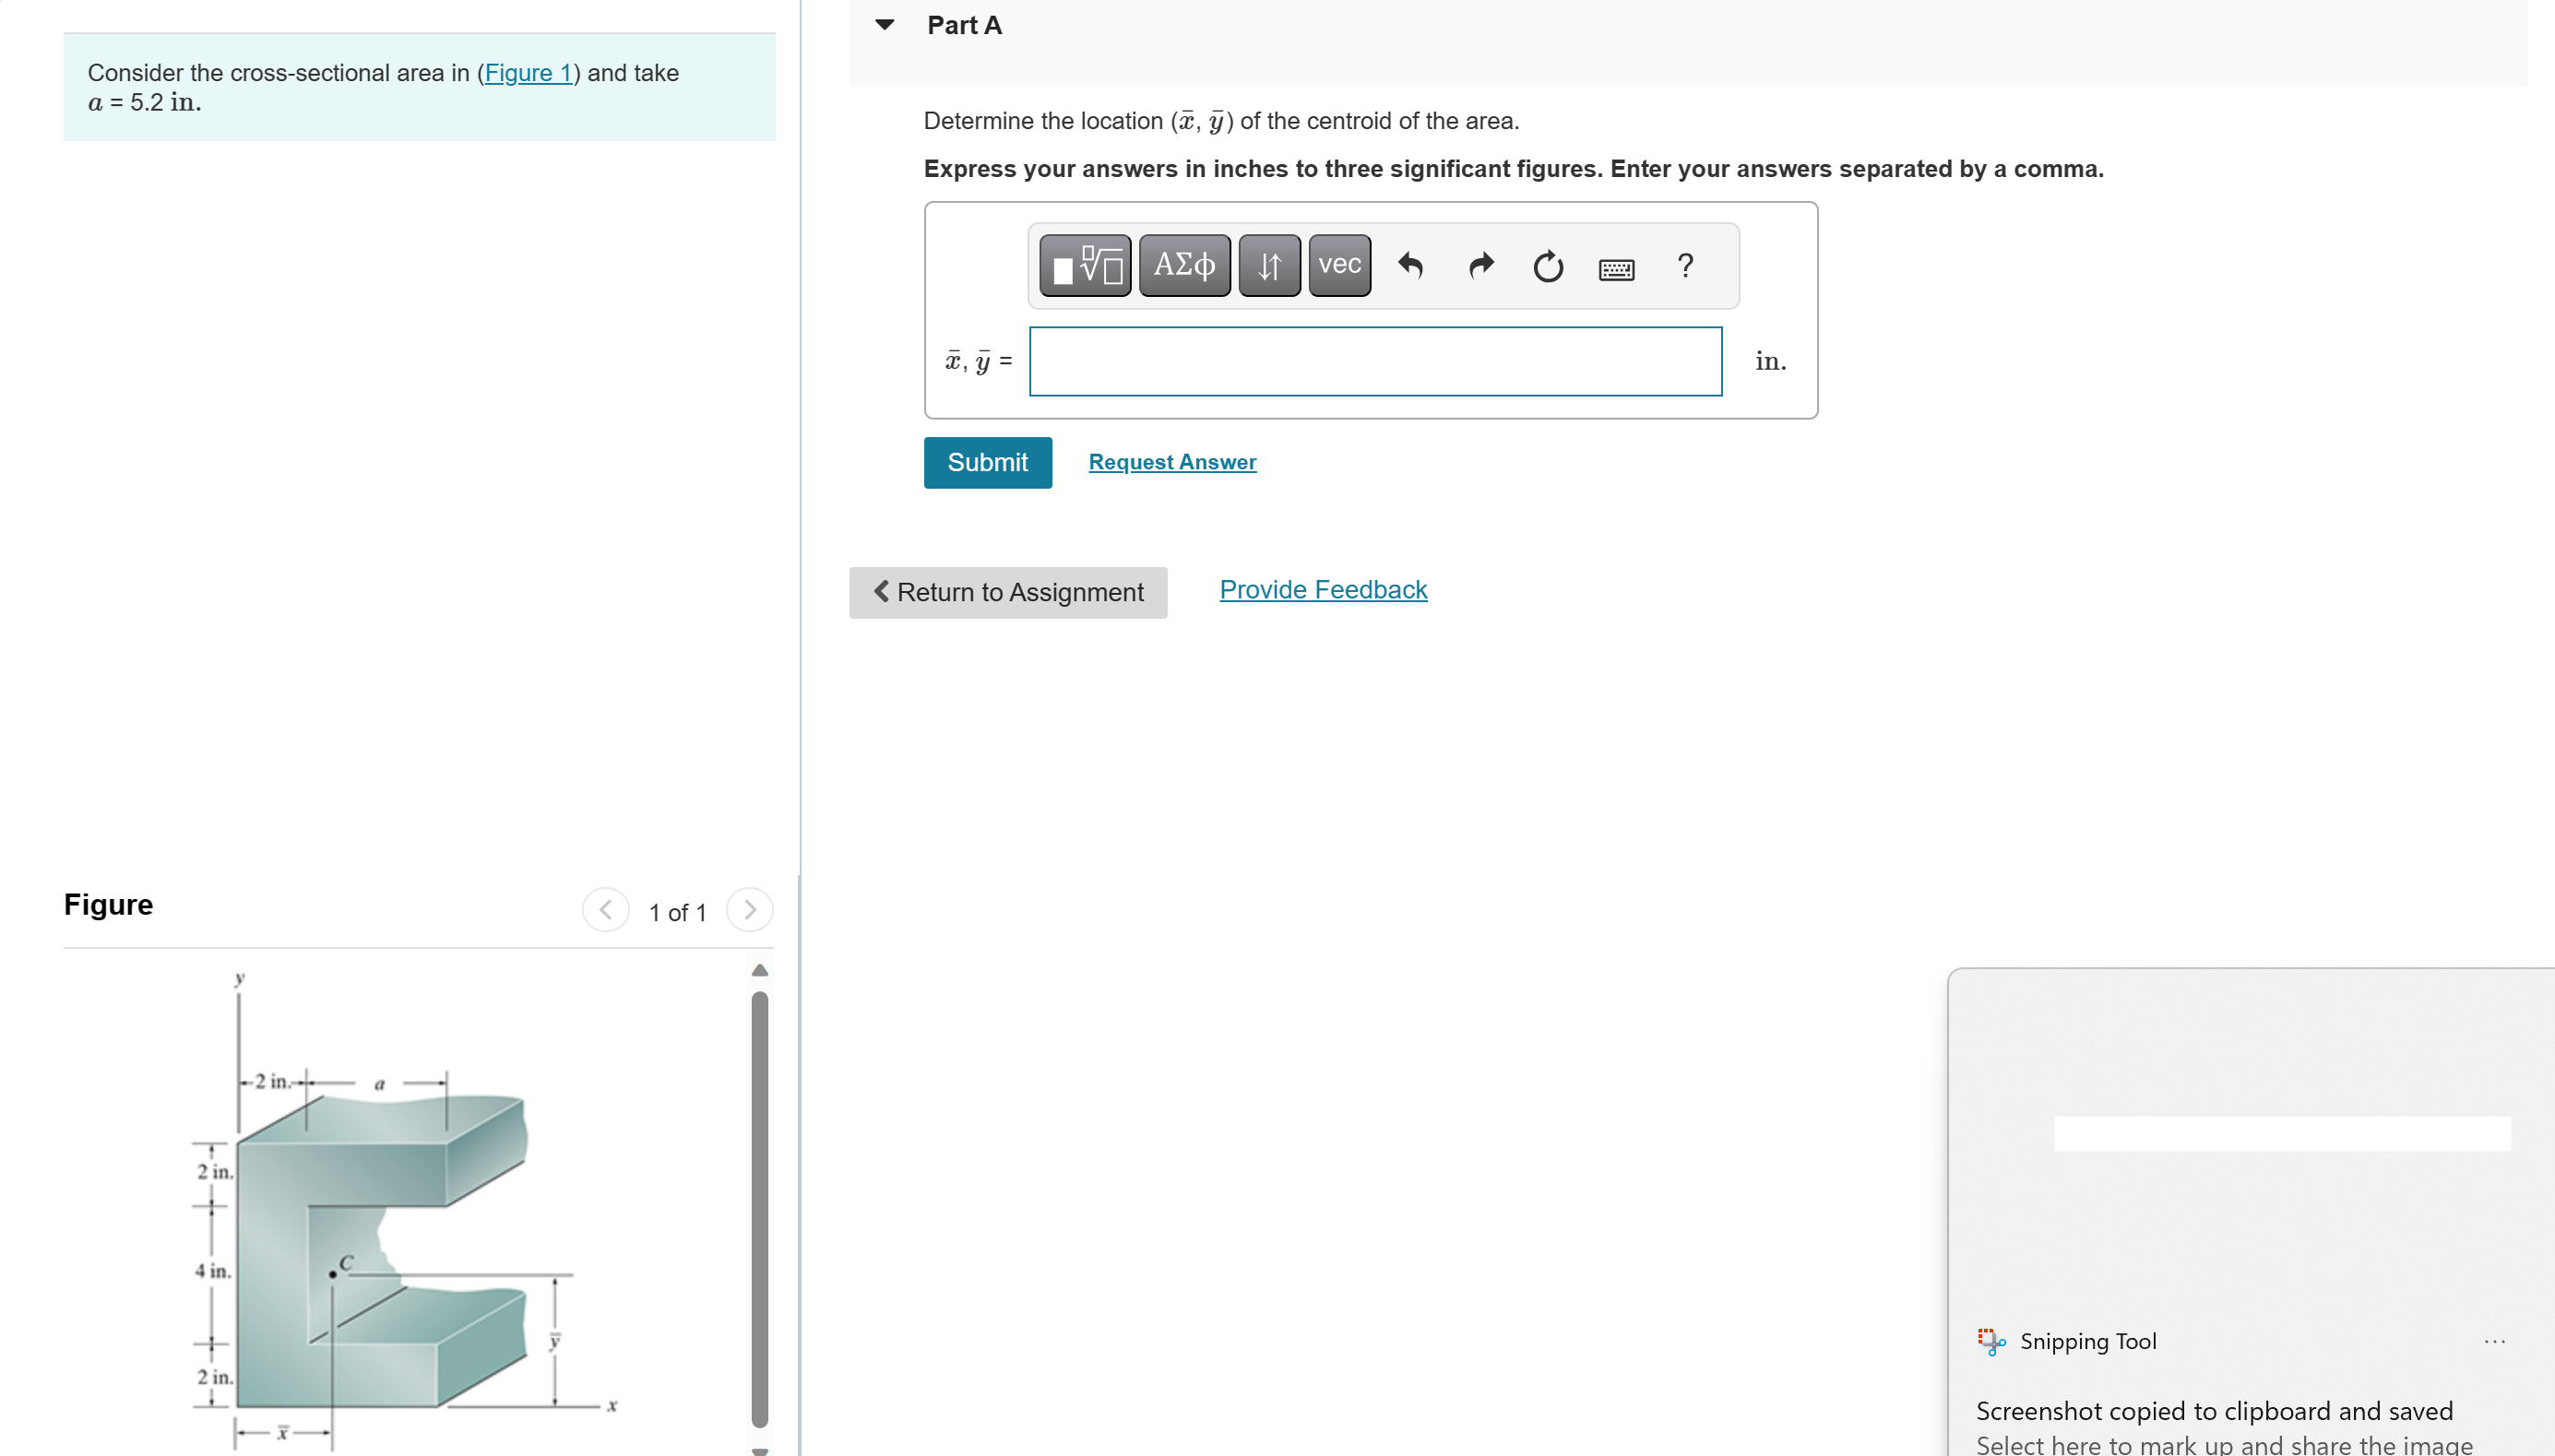Click inside the centroid answer input field
The width and height of the screenshot is (2555, 1456).
(x=1374, y=361)
